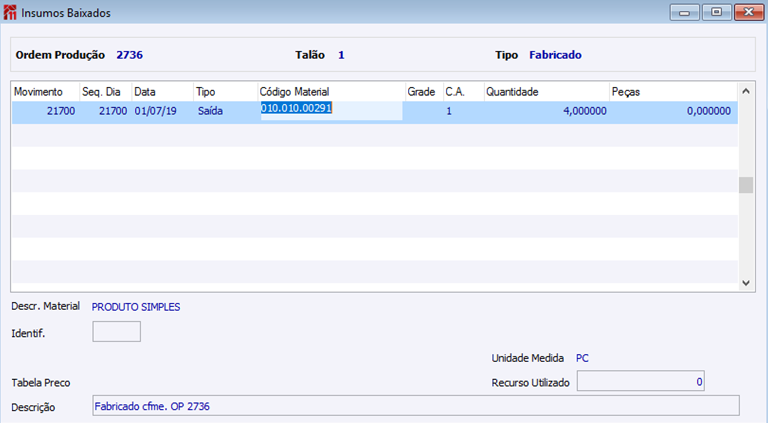
Task: Focus the Recurso Utilizado field
Action: pyautogui.click(x=641, y=381)
